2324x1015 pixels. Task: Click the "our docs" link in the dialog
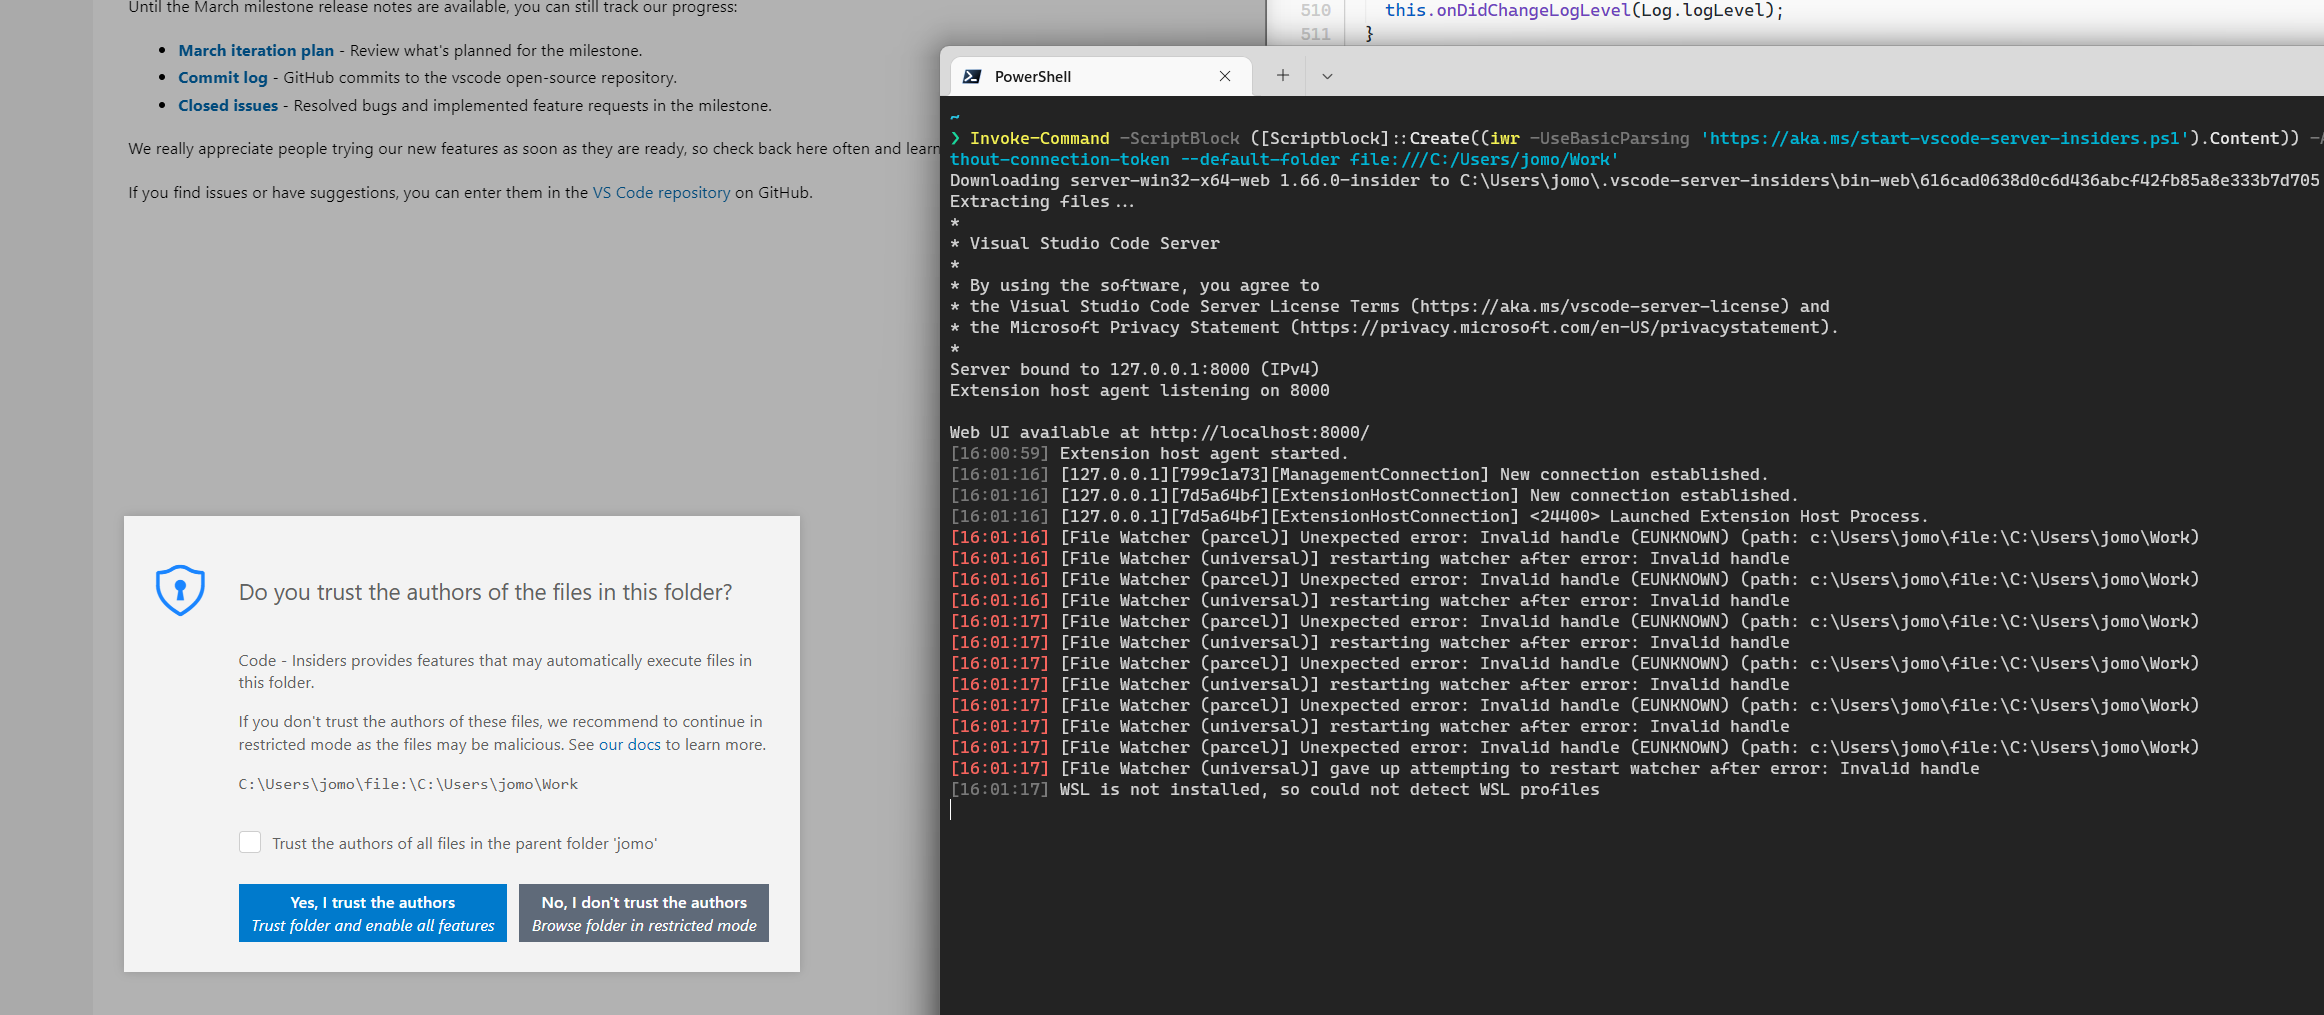point(627,744)
